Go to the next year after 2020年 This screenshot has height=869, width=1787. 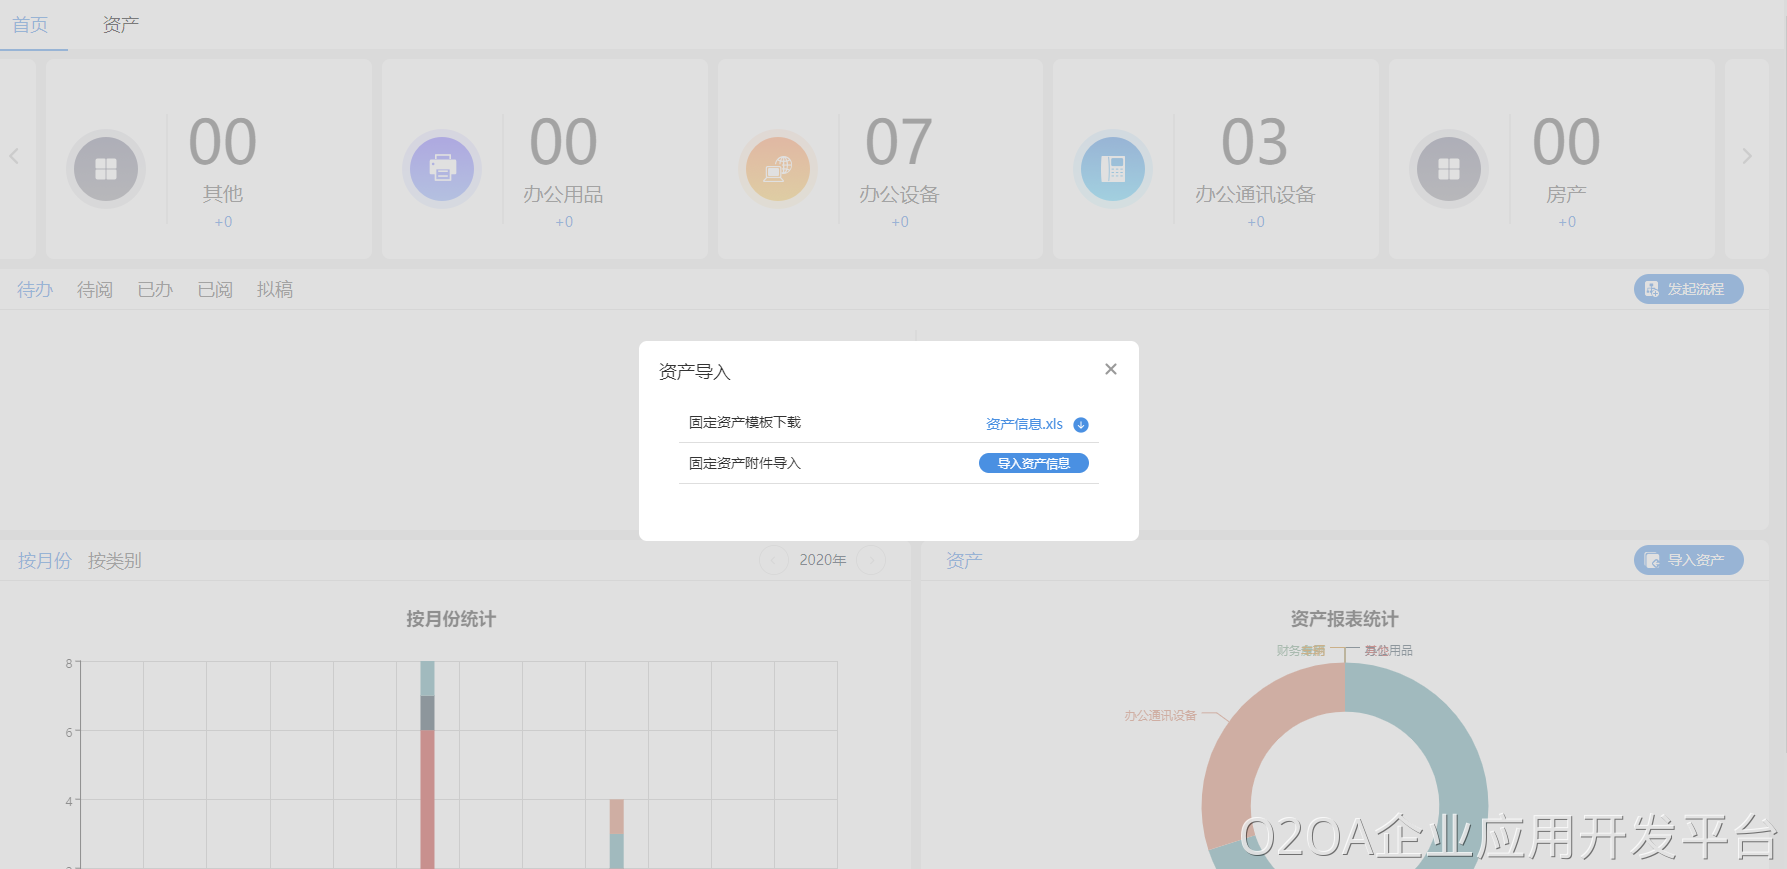tap(871, 560)
